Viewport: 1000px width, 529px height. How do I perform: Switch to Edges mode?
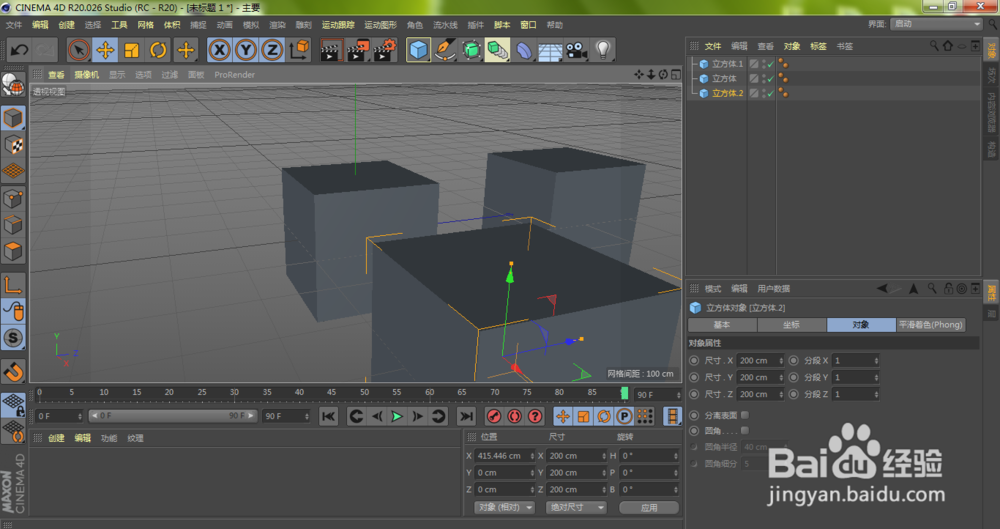point(13,225)
